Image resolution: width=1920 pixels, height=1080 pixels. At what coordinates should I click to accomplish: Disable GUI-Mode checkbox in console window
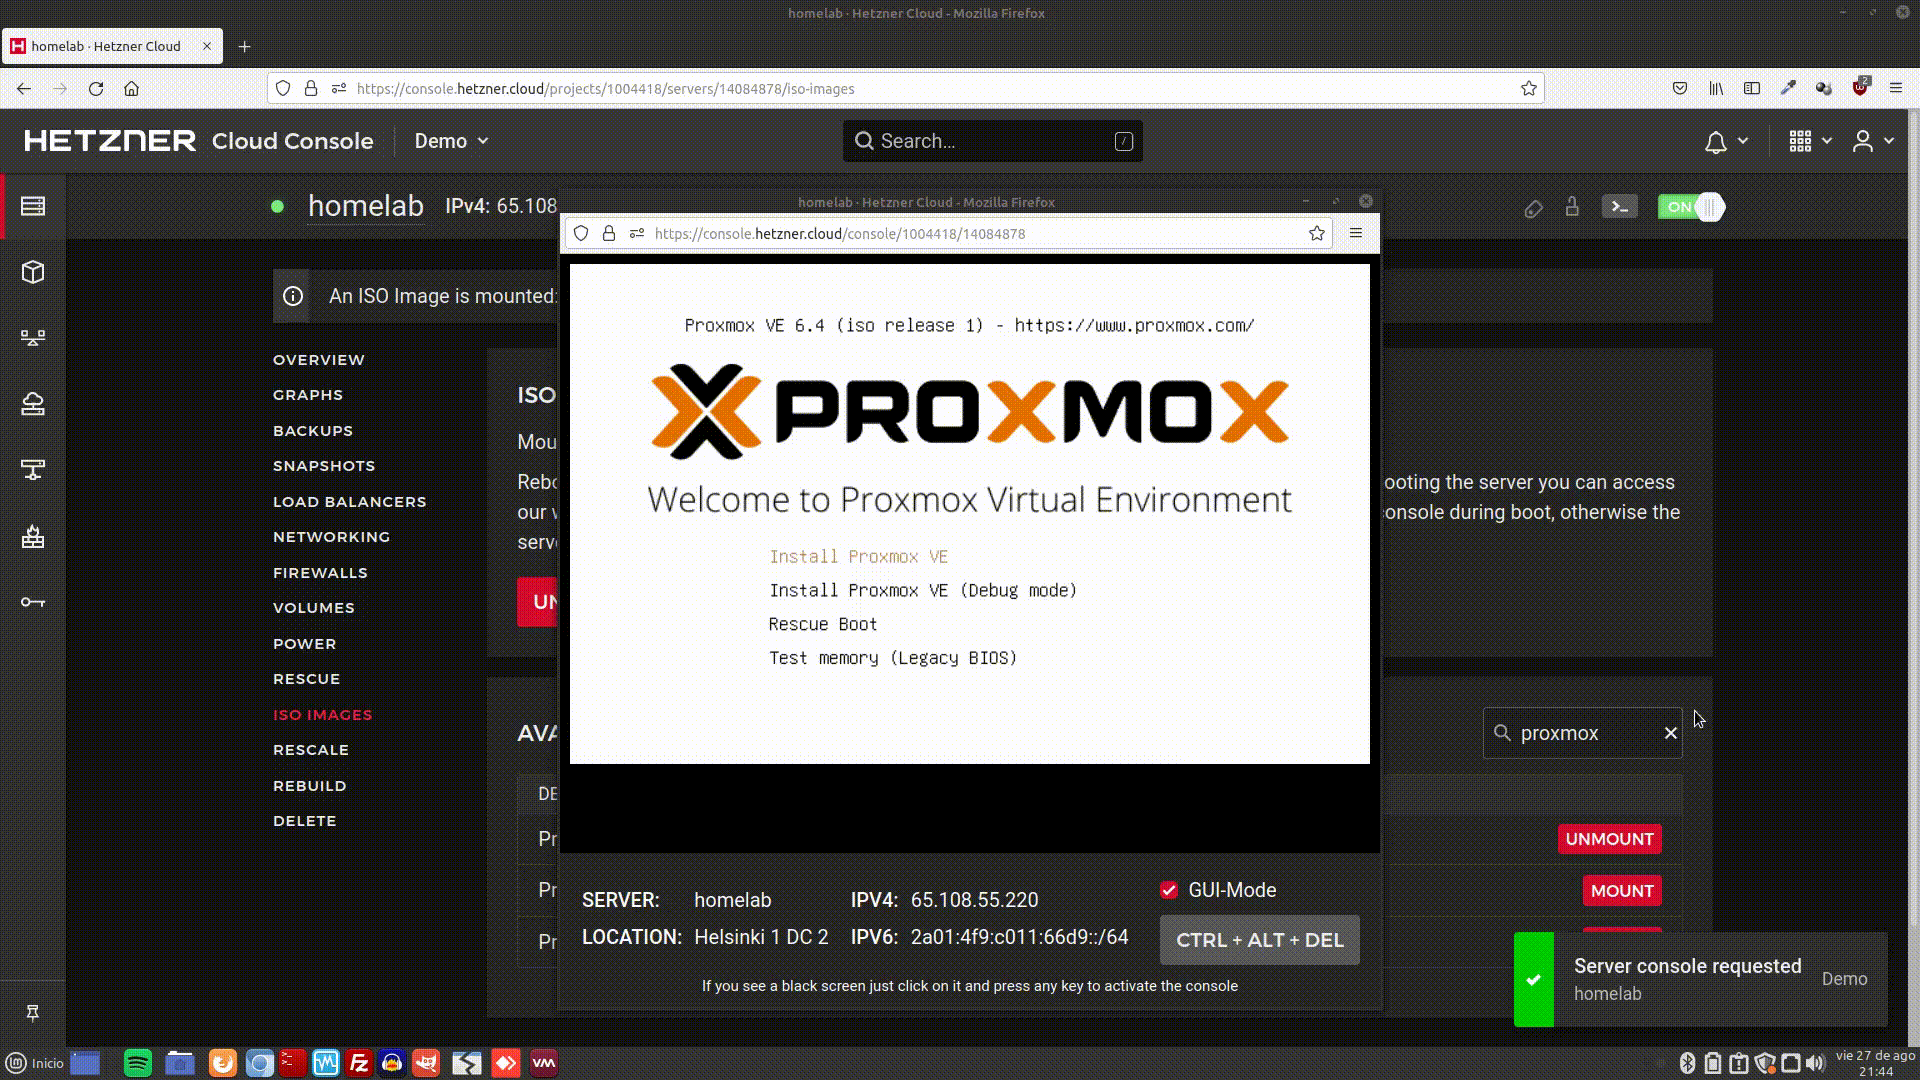coord(1169,890)
